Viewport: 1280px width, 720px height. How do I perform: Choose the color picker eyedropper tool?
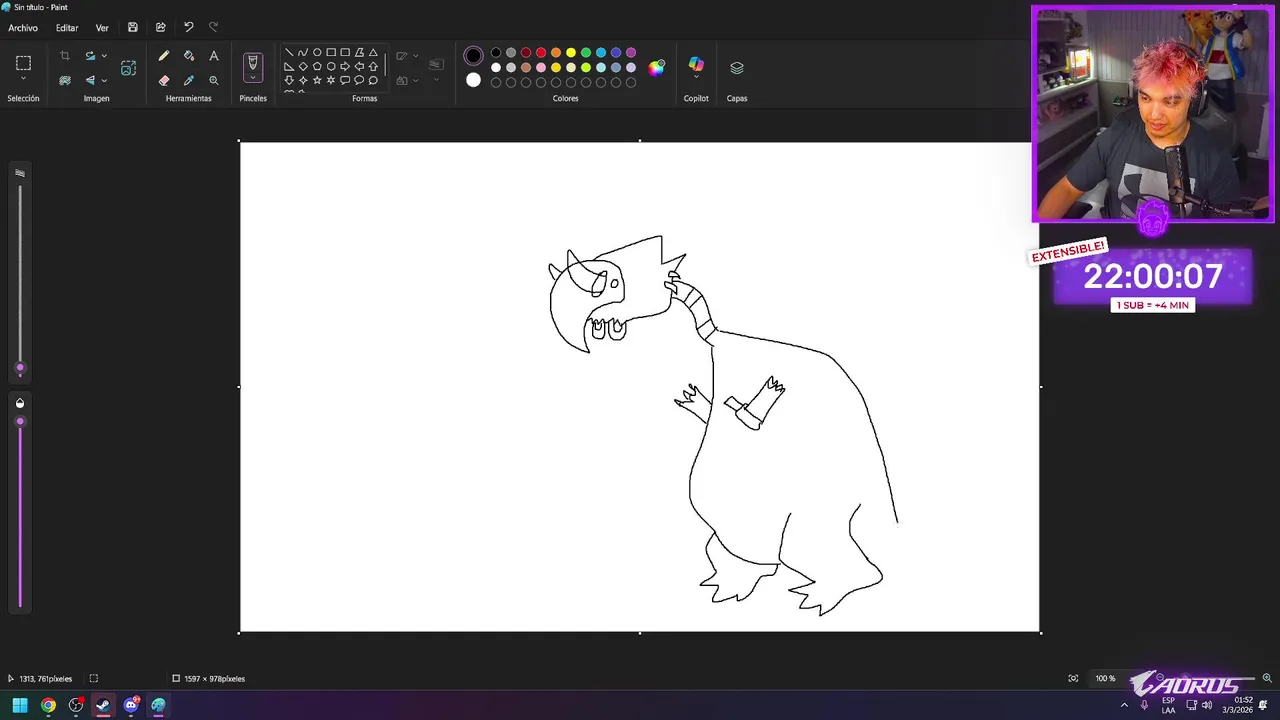click(x=189, y=80)
